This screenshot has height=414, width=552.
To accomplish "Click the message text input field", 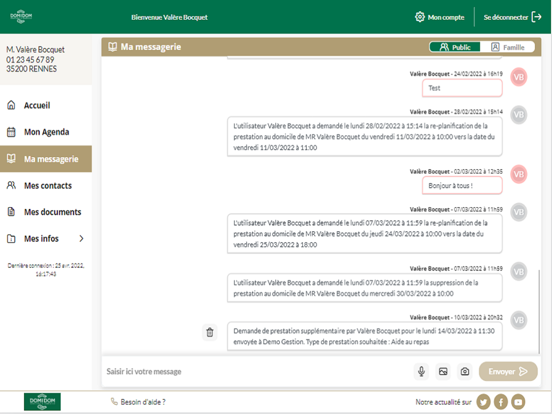I will tap(257, 371).
